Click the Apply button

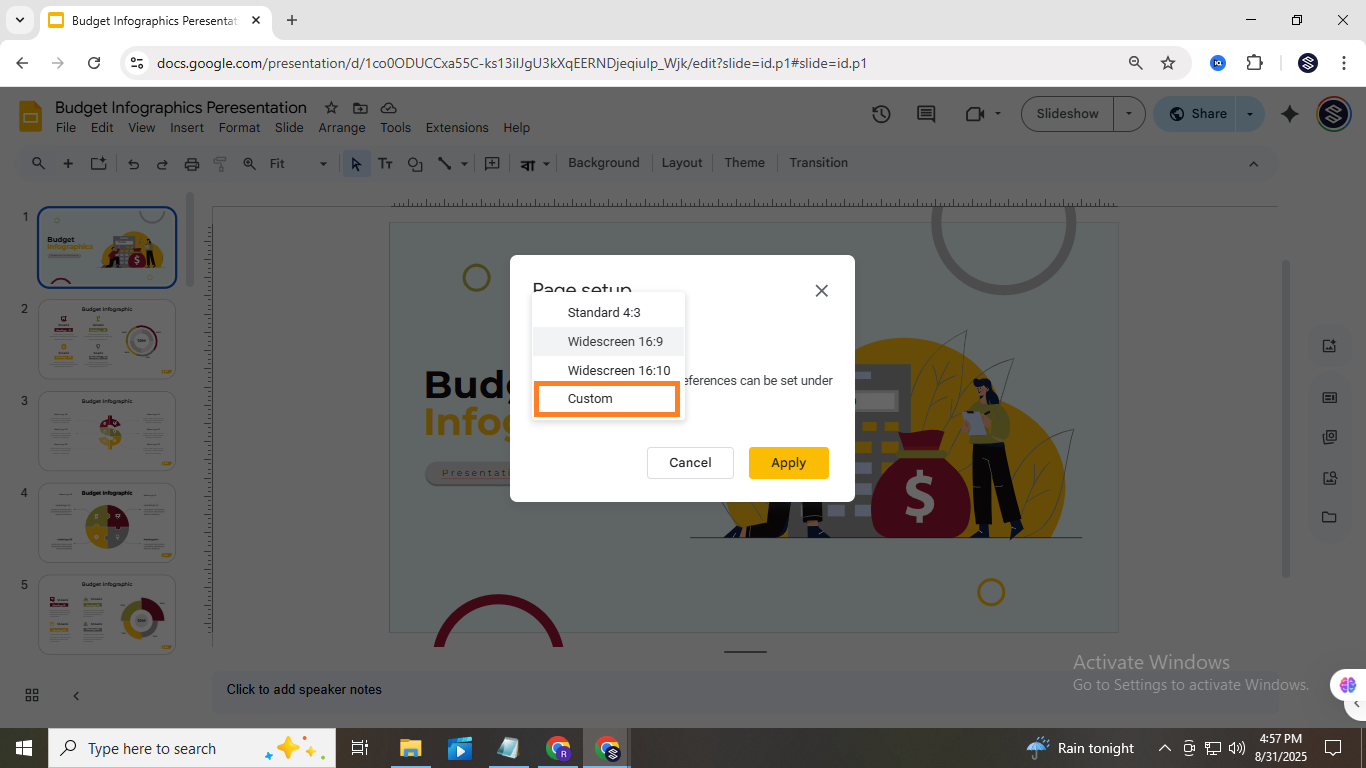(788, 463)
